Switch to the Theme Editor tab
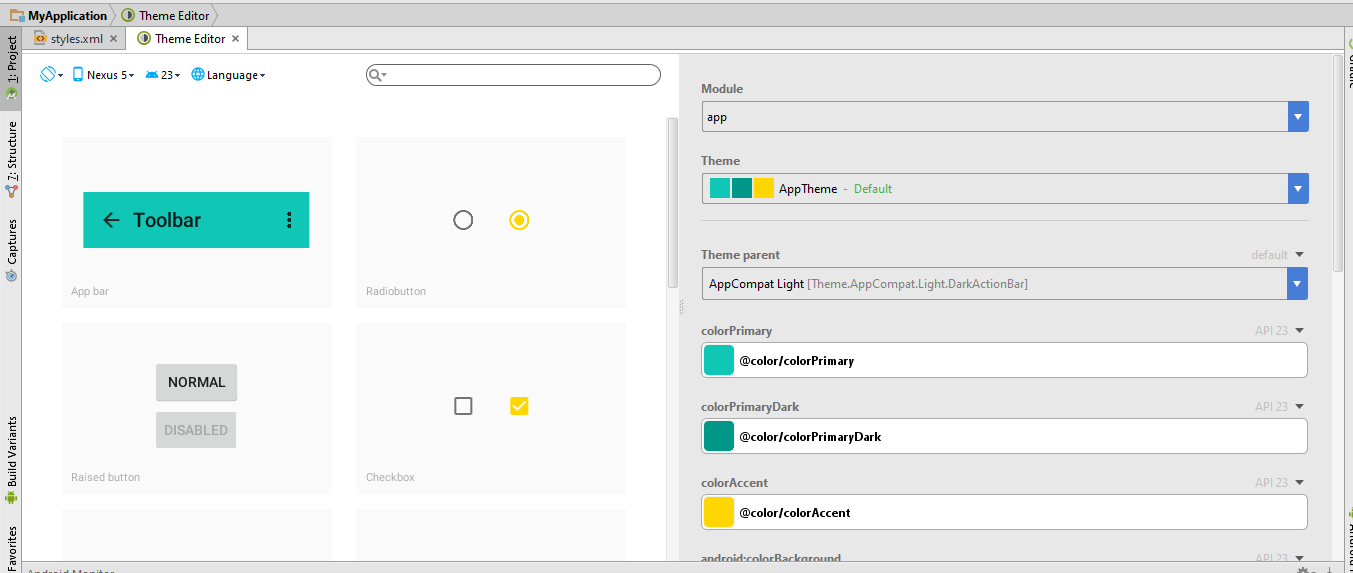The image size is (1353, 573). [188, 39]
